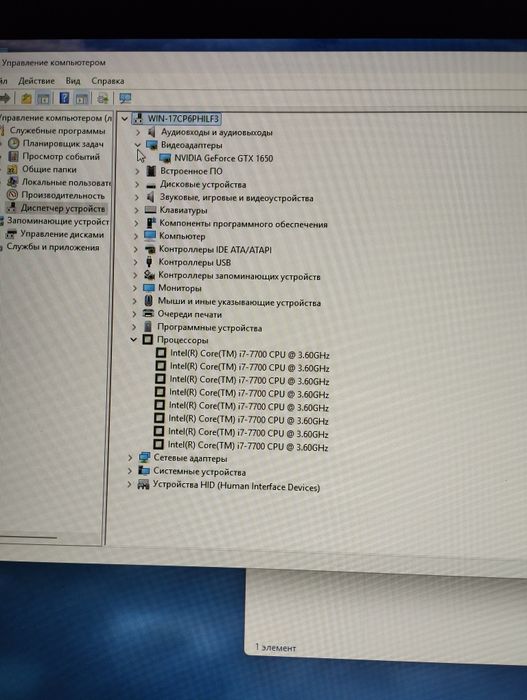
Task: Expand the Компьютер category
Action: click(x=136, y=236)
